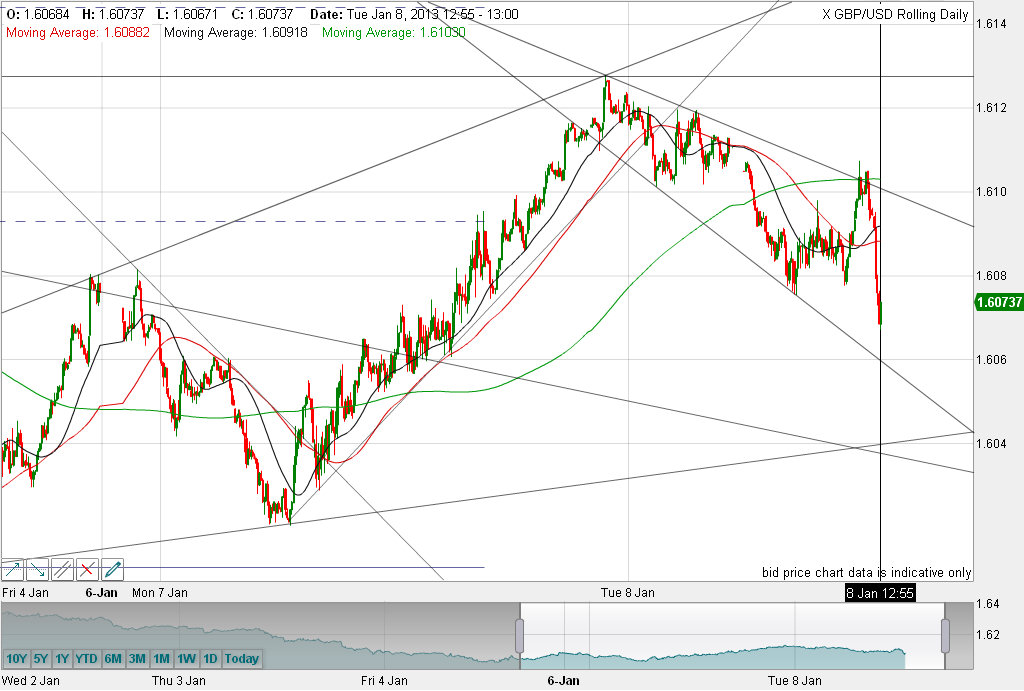Switch range to YTD
The image size is (1024, 691).
pyautogui.click(x=86, y=658)
